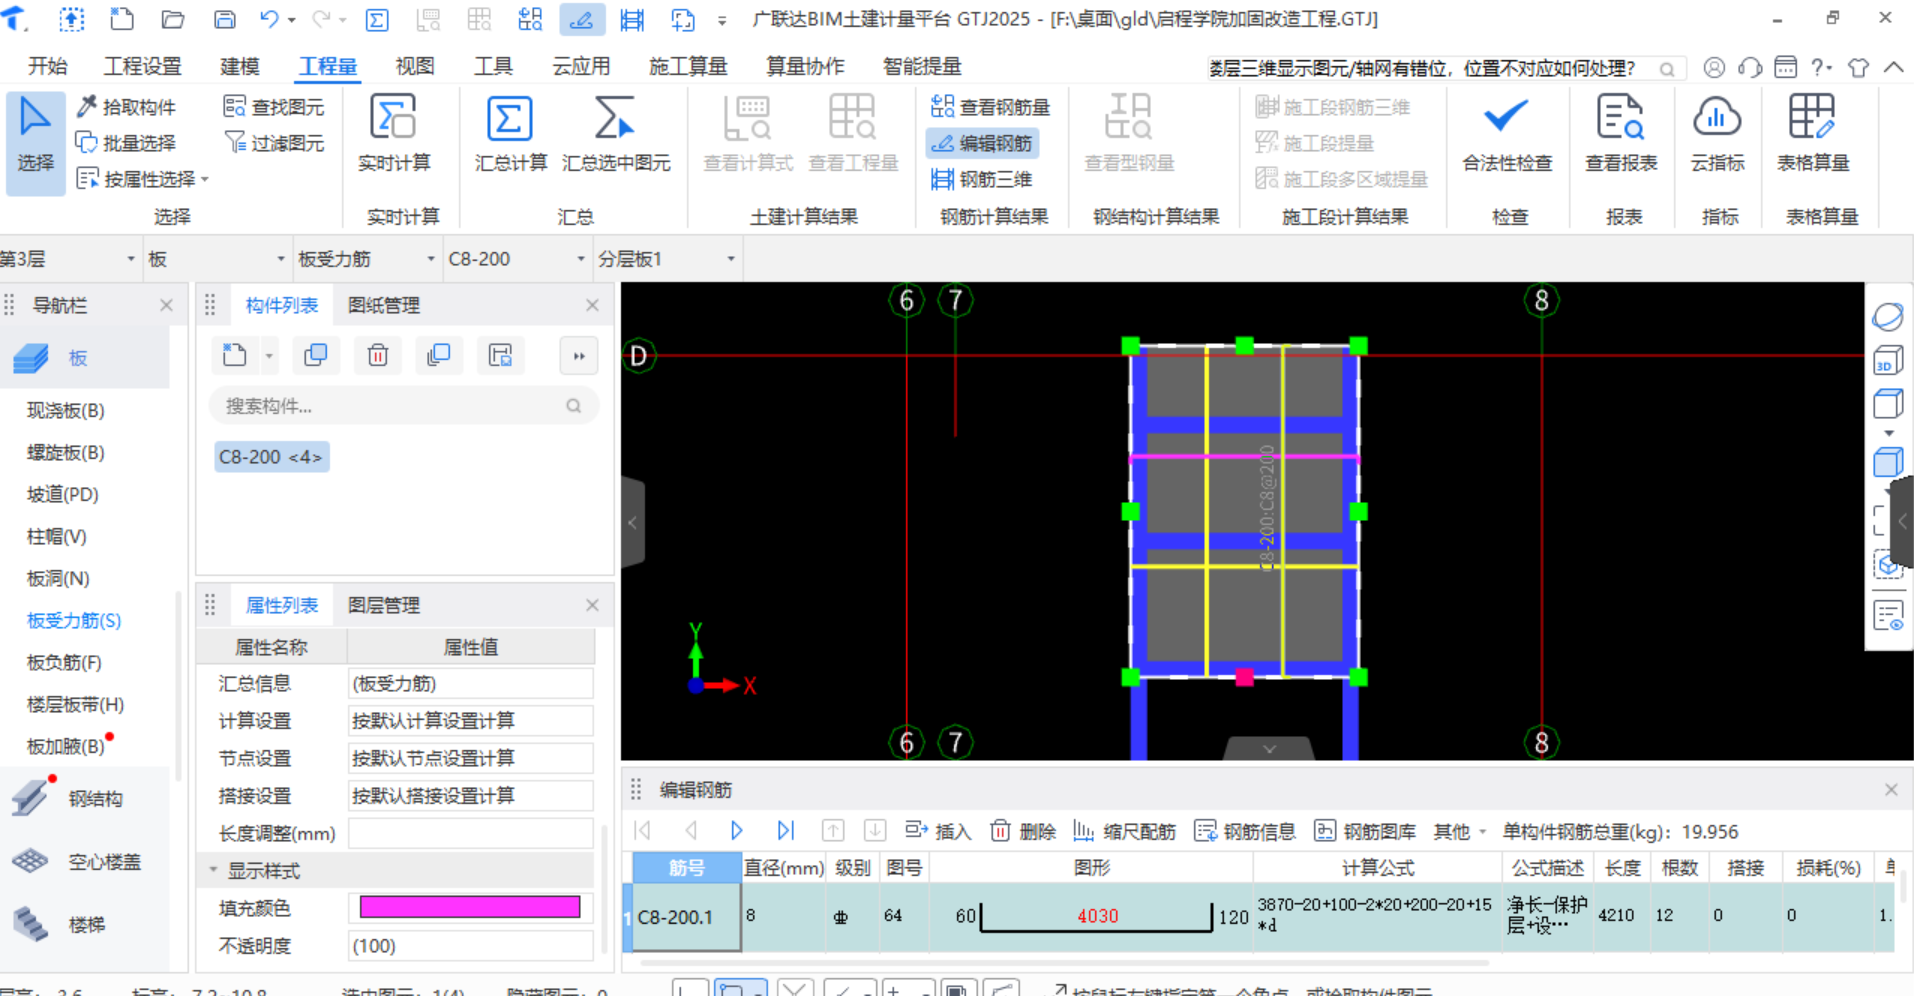
Task: Open 钢筋图库 rebar library
Action: 1365,831
